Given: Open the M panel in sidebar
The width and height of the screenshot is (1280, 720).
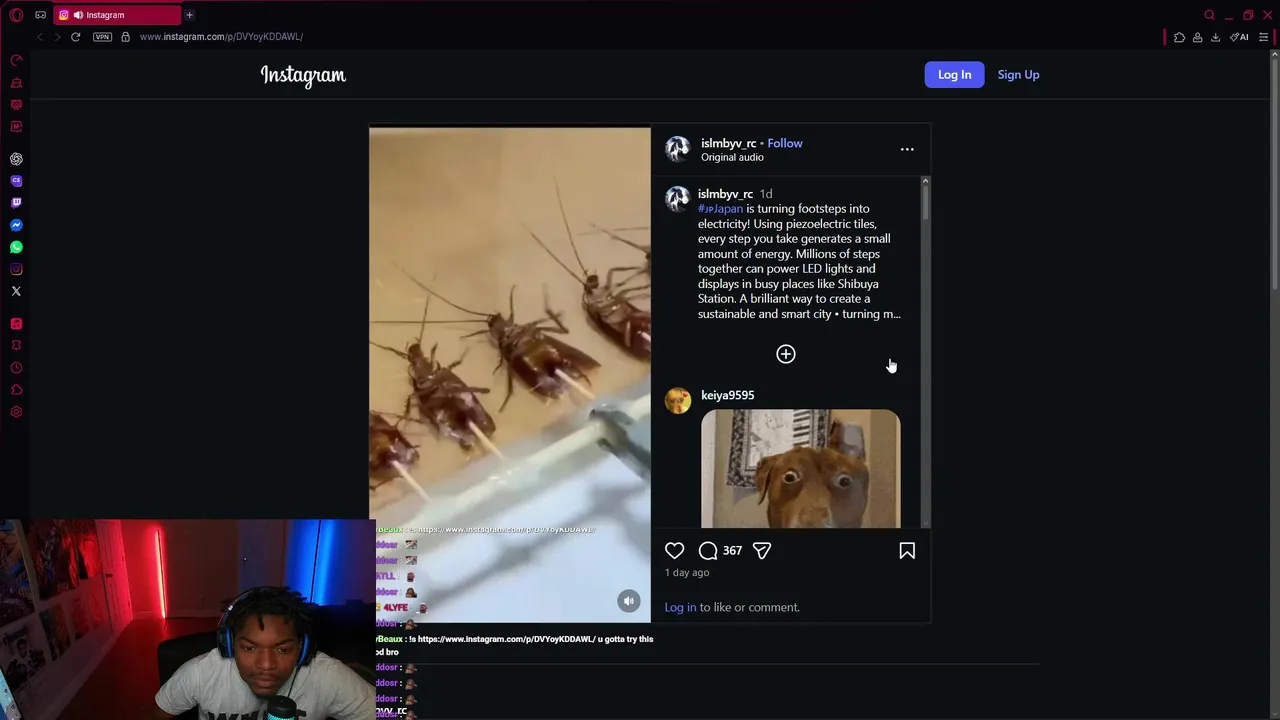Looking at the screenshot, I should pos(16,127).
